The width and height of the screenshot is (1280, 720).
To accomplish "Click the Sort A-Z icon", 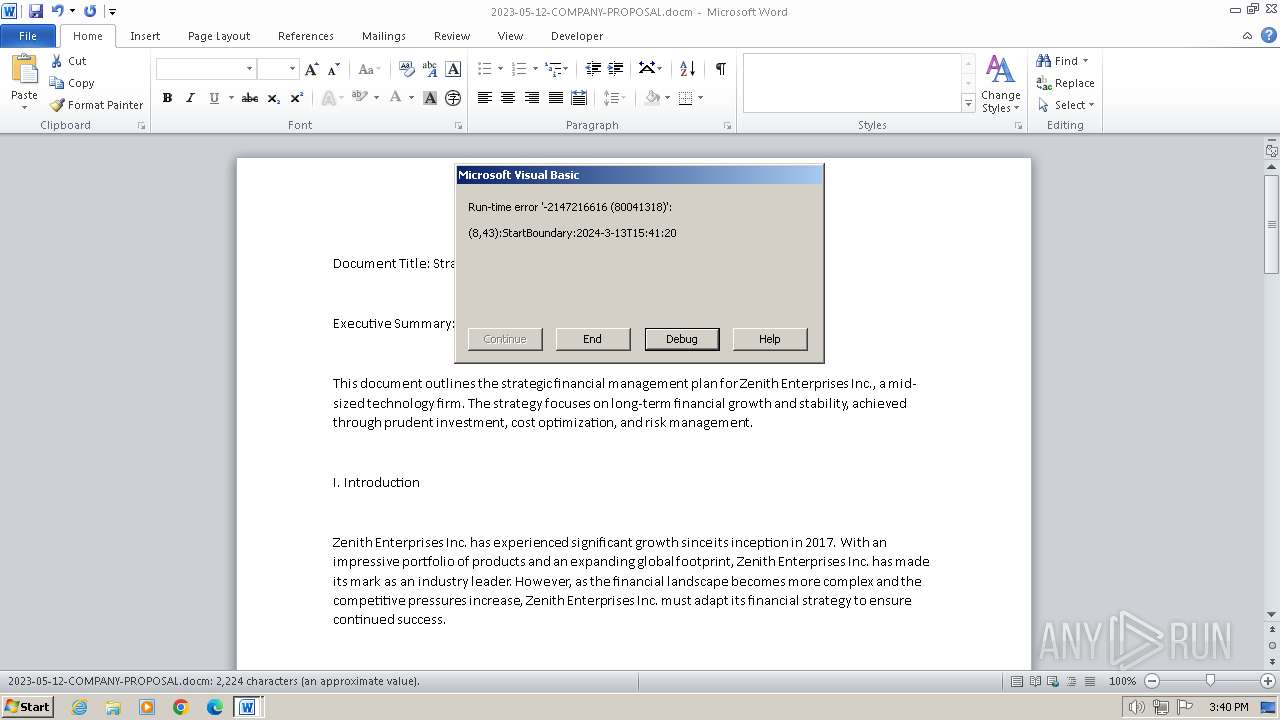I will 687,69.
